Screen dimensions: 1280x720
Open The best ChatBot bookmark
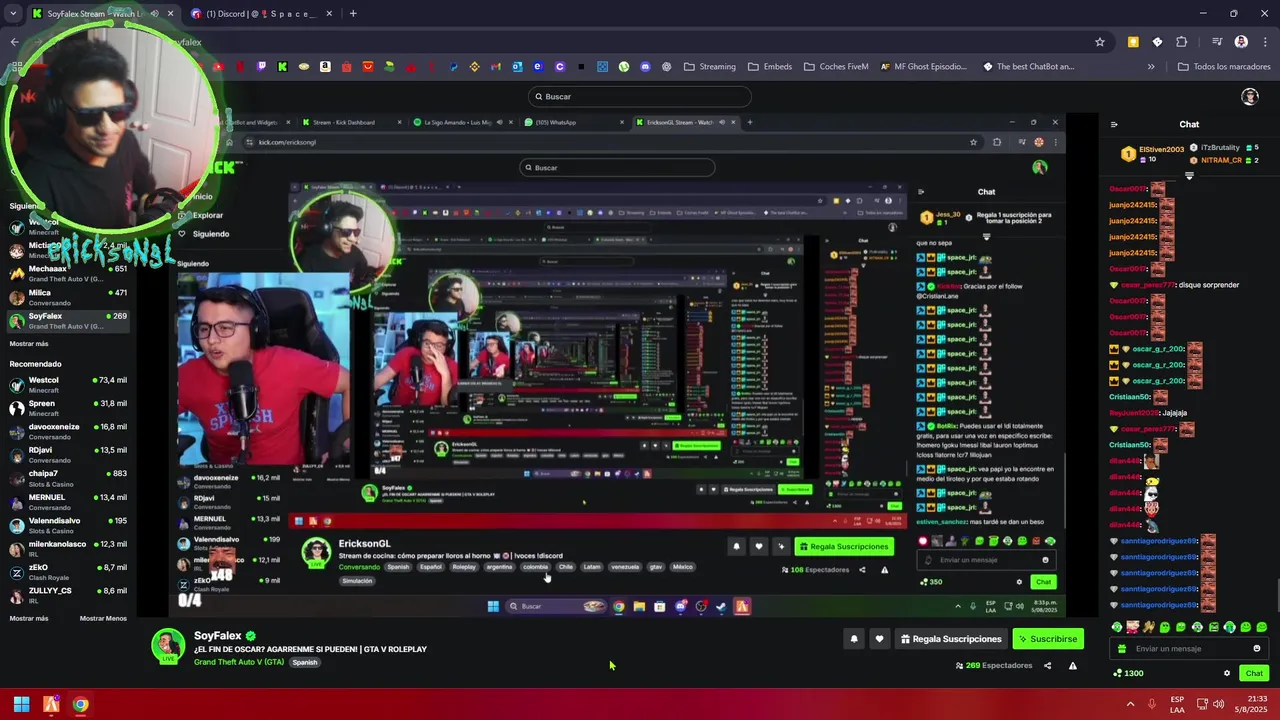(x=1029, y=67)
